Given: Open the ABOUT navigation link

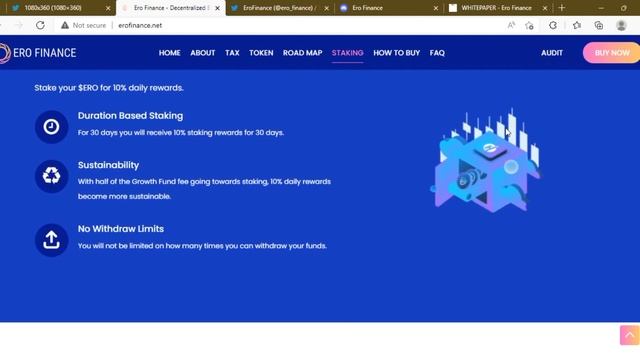Looking at the screenshot, I should point(202,53).
